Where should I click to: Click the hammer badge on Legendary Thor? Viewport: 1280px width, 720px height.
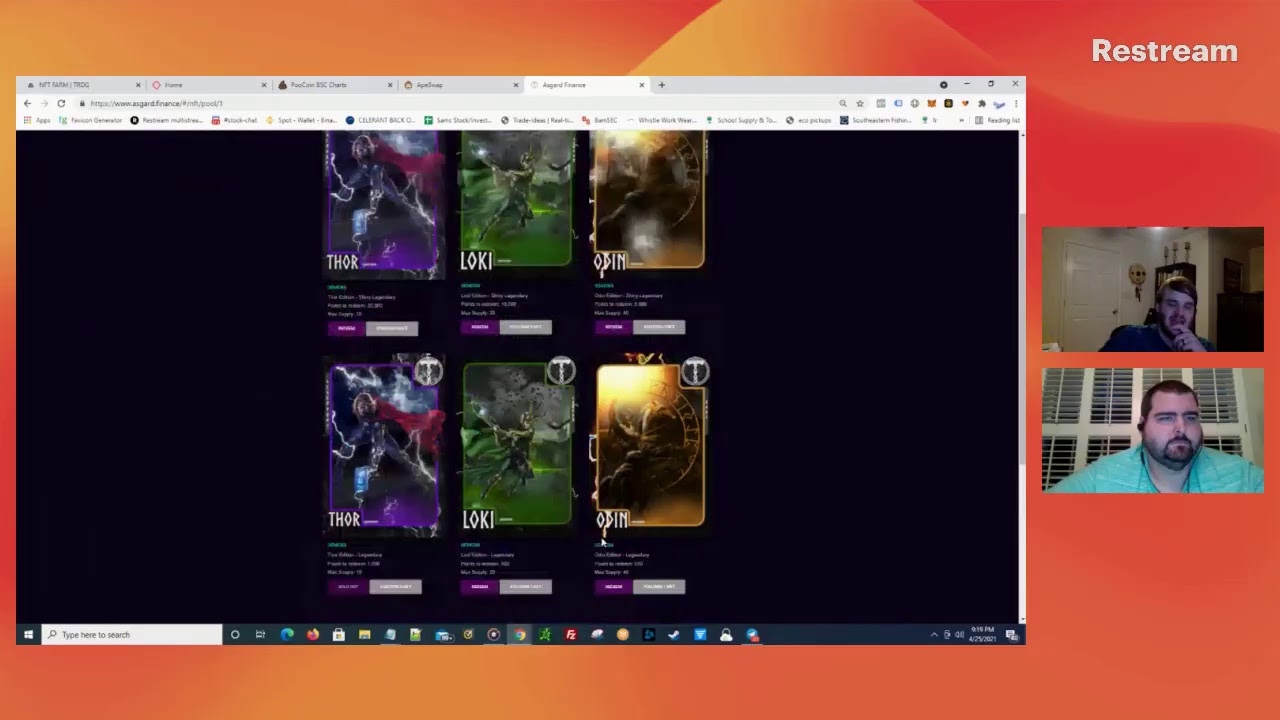[428, 371]
